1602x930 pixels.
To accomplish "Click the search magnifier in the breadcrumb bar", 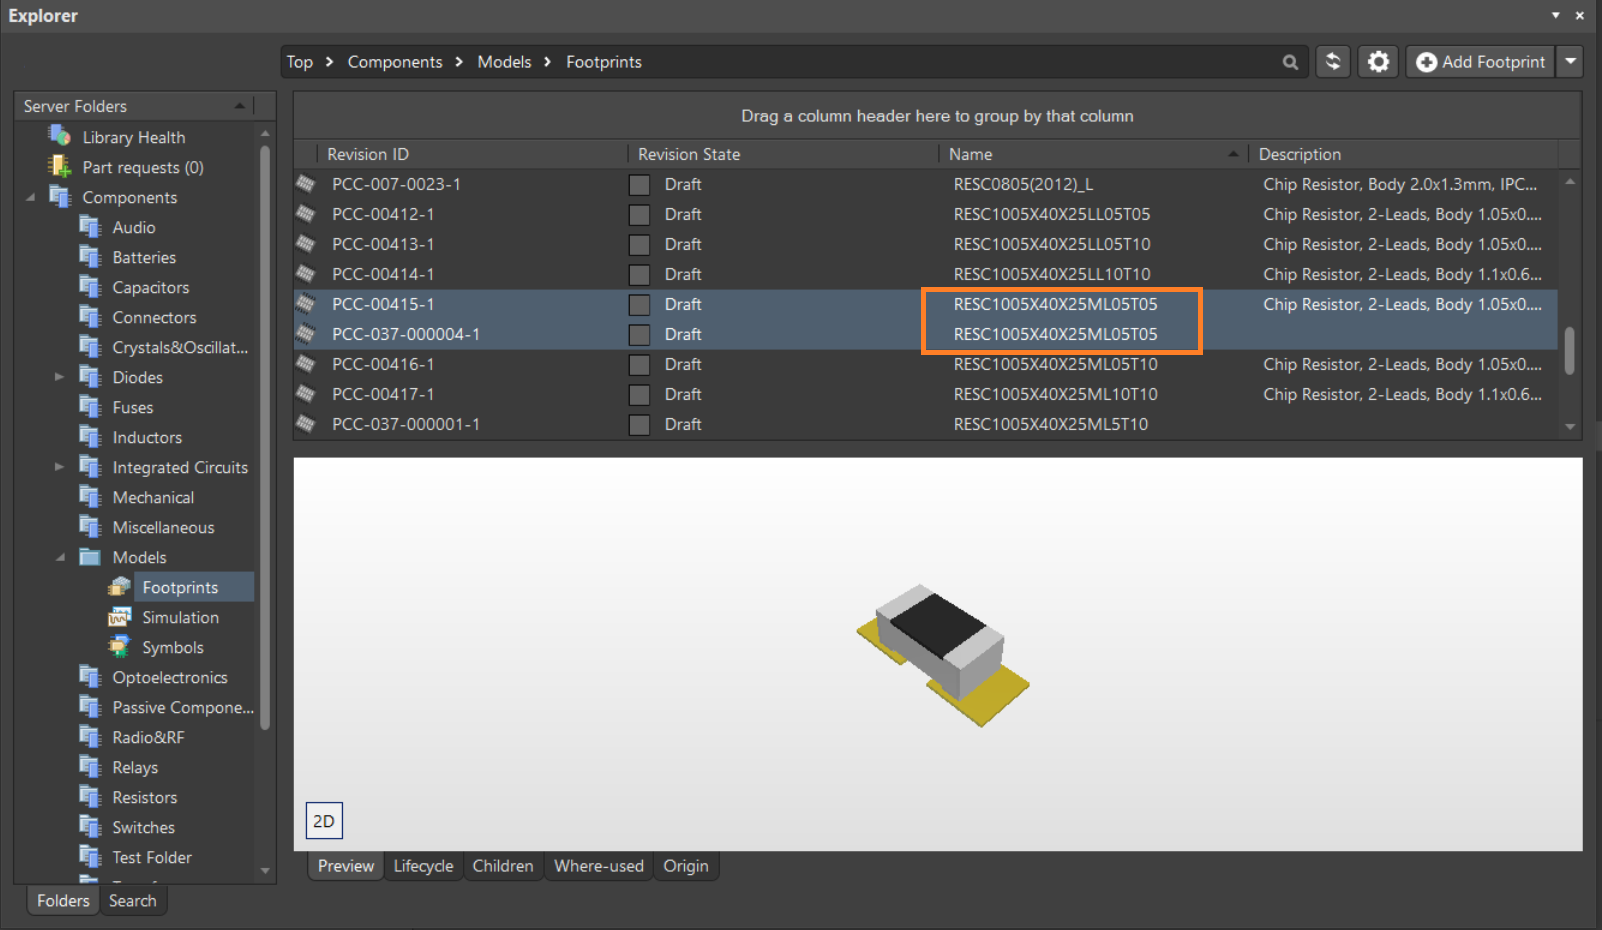I will coord(1290,61).
